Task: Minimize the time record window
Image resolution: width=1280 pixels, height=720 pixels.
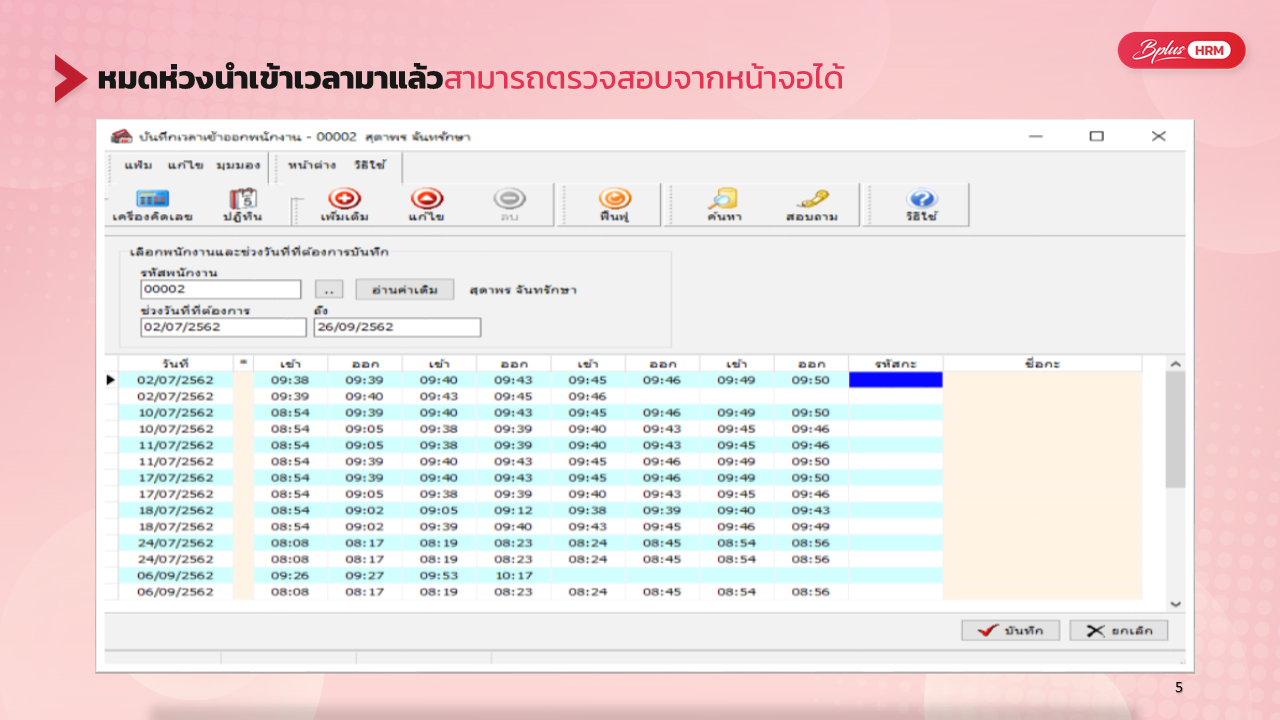Action: pyautogui.click(x=1035, y=136)
